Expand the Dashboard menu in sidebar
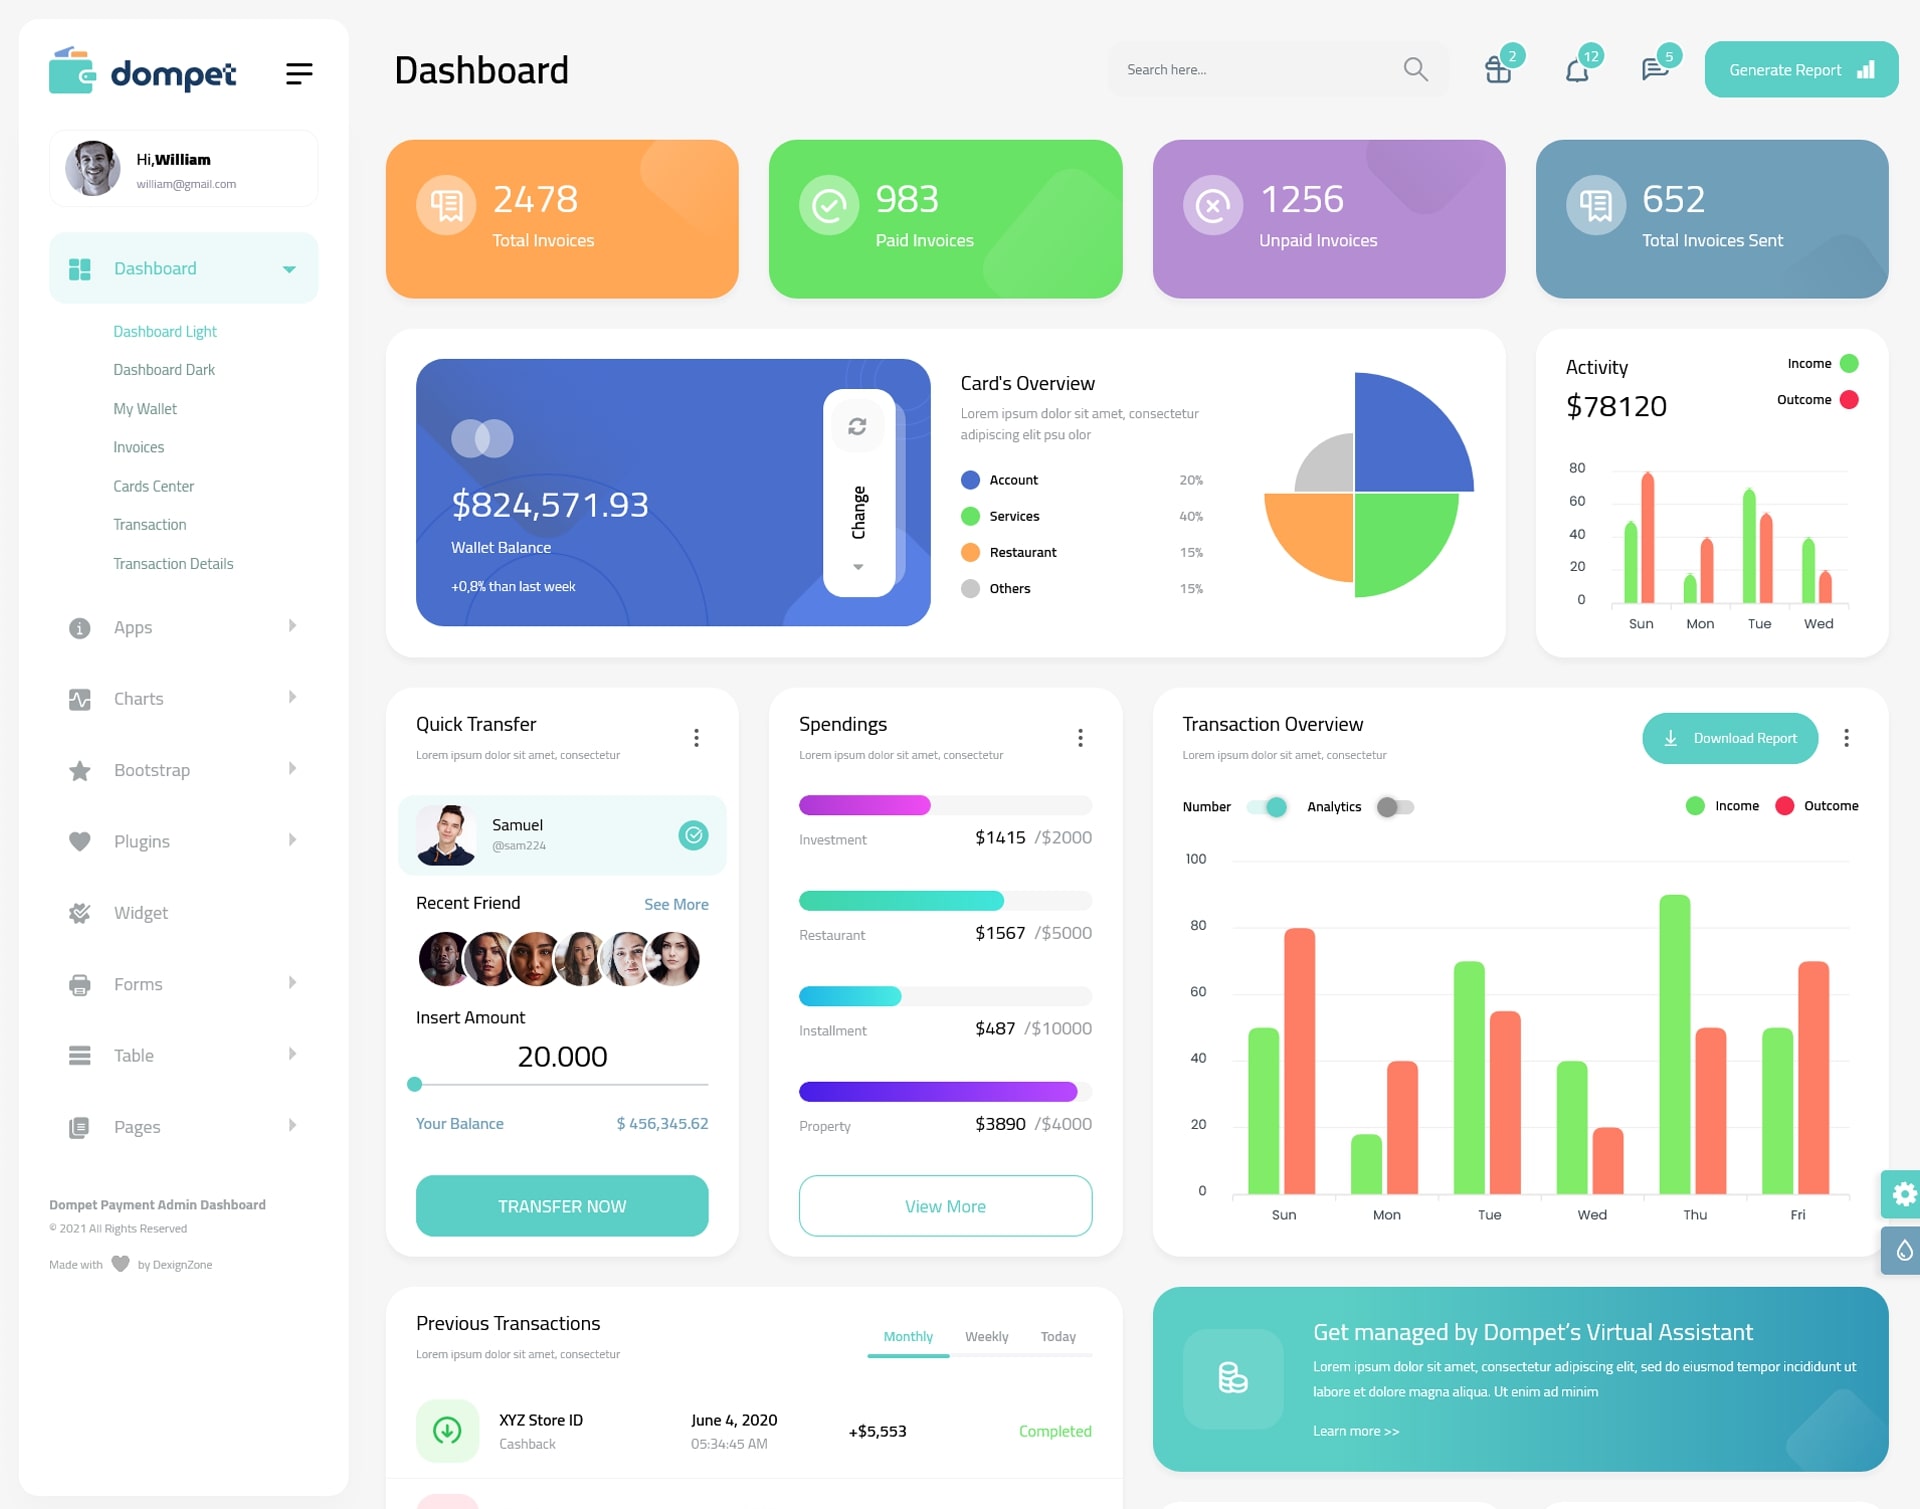The width and height of the screenshot is (1920, 1509). point(285,270)
